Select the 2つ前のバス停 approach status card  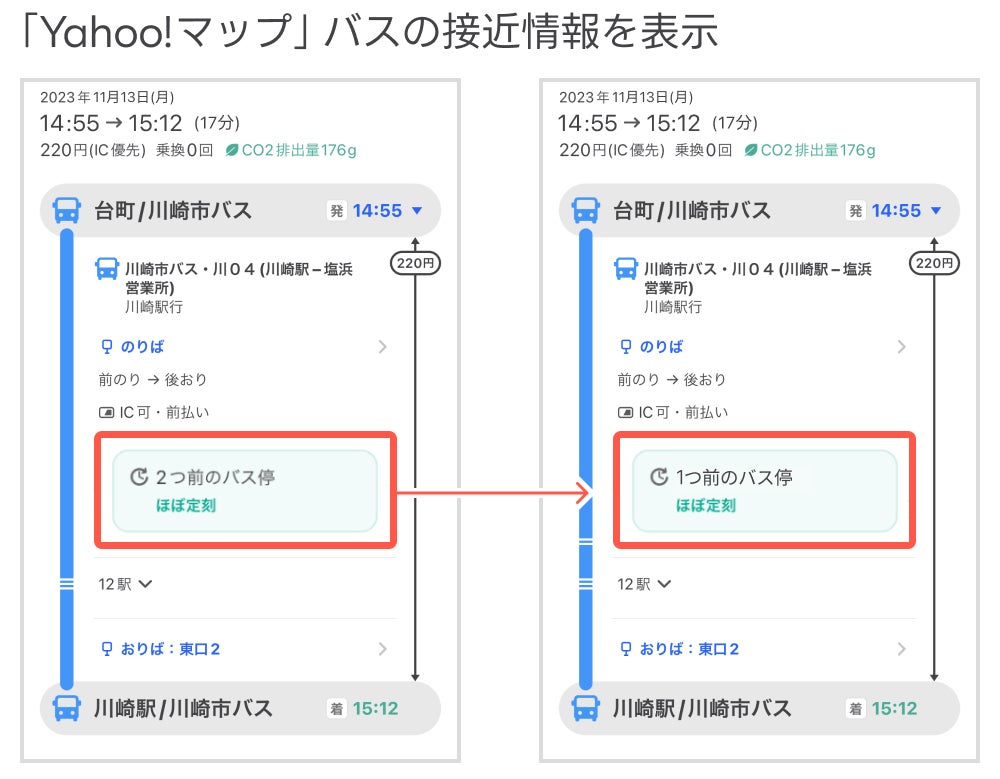click(245, 491)
